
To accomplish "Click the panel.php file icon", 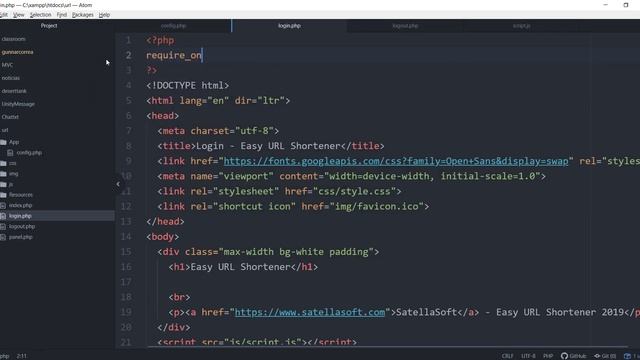I will coord(3,237).
